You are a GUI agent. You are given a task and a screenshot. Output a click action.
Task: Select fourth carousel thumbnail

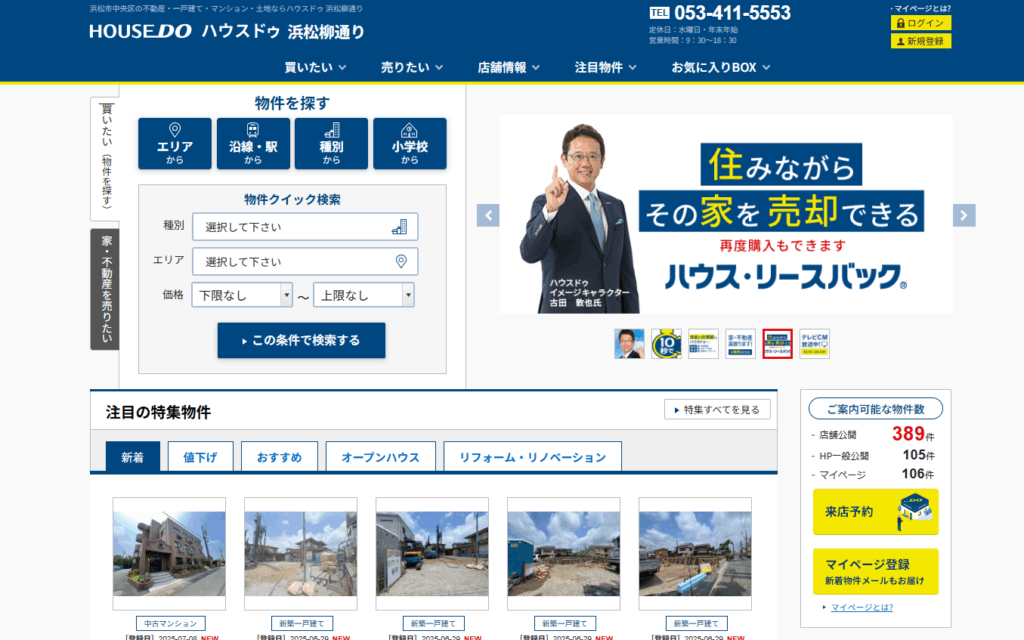click(x=741, y=344)
